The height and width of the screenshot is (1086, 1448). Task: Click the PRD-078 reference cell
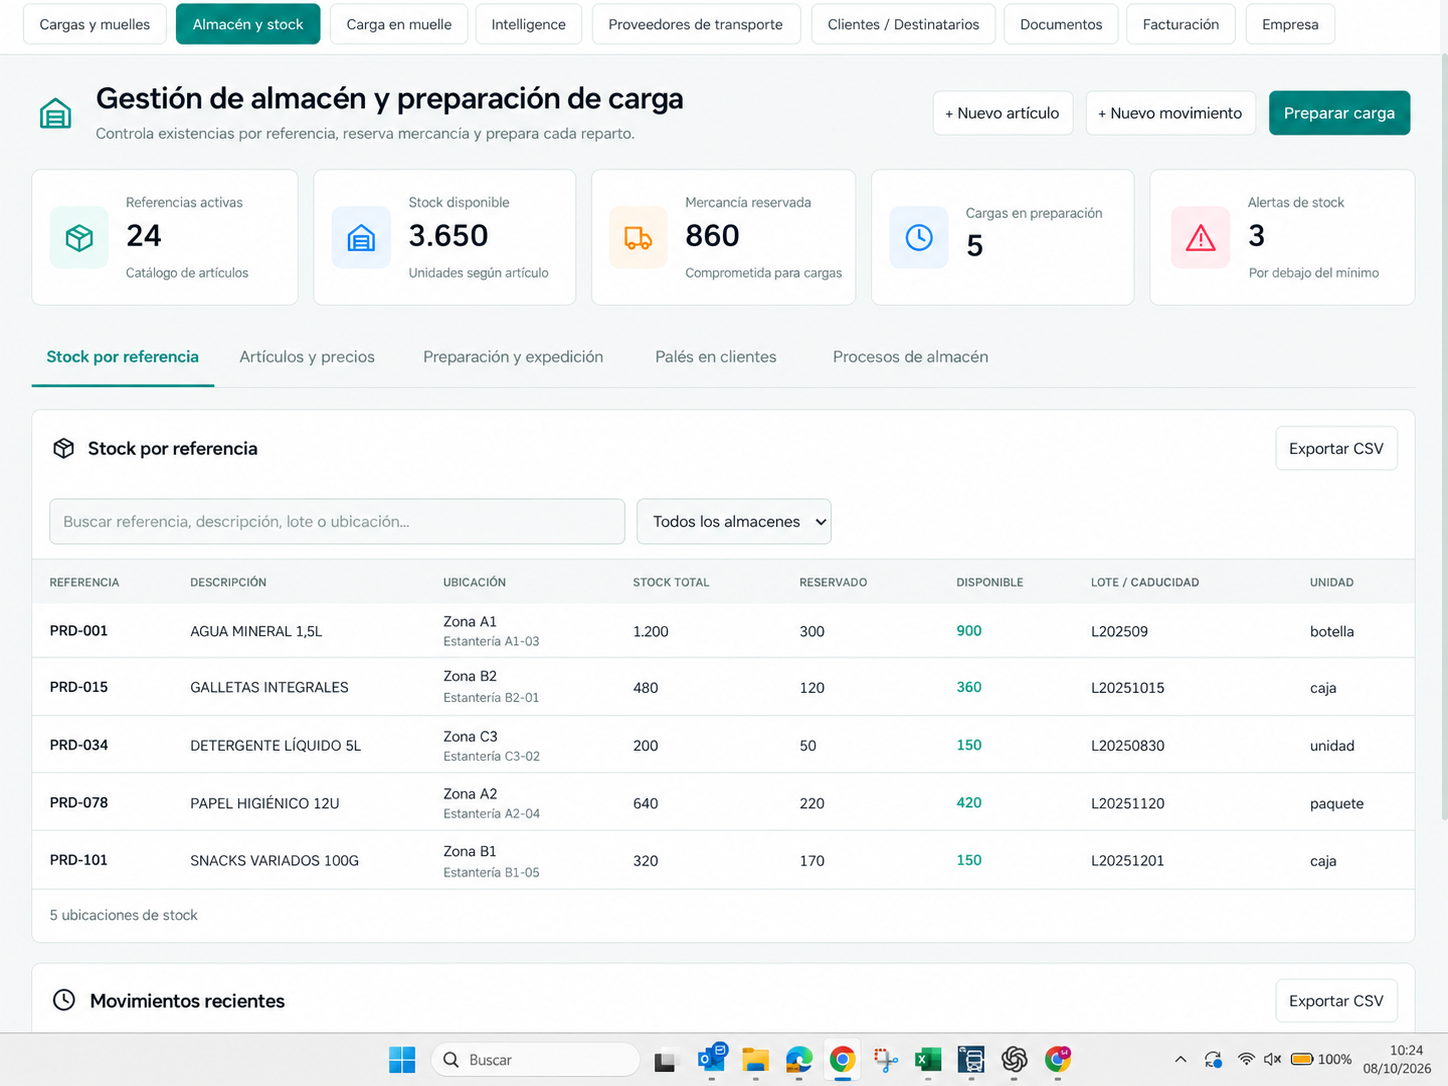79,803
